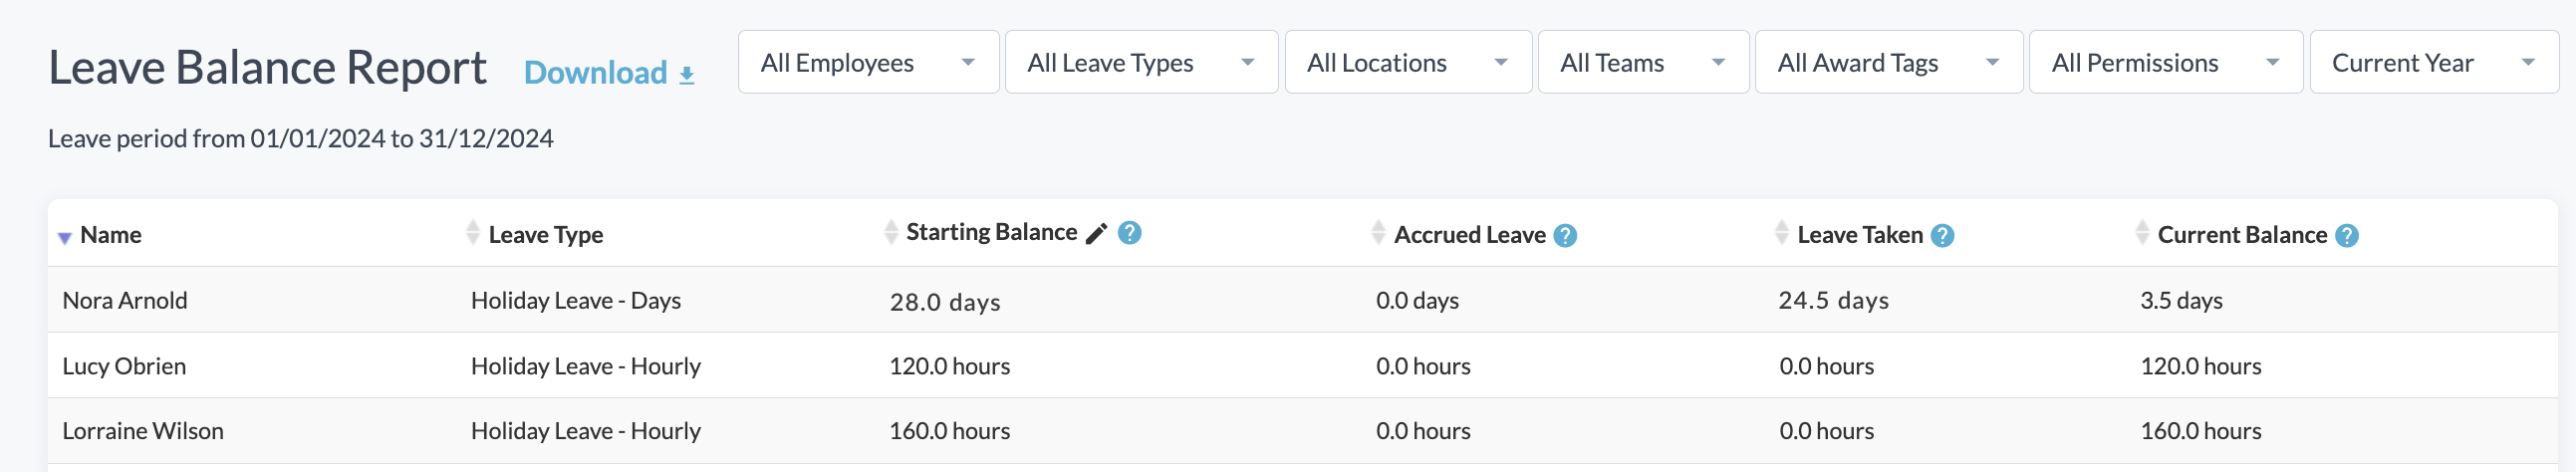2576x472 pixels.
Task: Click Current Balance help question icon
Action: (x=2346, y=236)
